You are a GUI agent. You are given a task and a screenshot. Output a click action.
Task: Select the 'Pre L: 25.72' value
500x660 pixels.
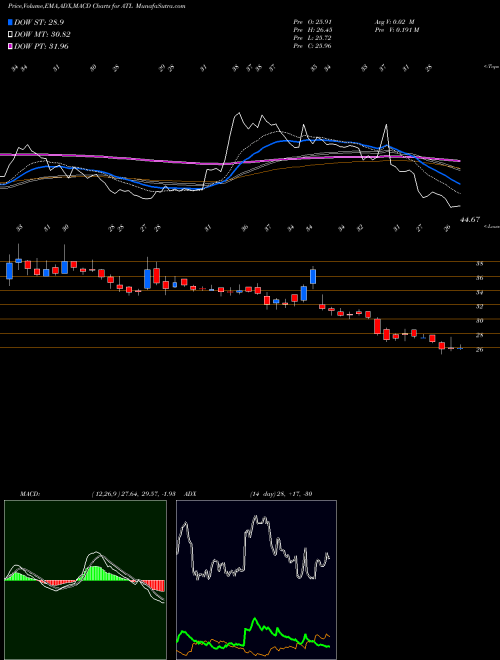coord(312,37)
